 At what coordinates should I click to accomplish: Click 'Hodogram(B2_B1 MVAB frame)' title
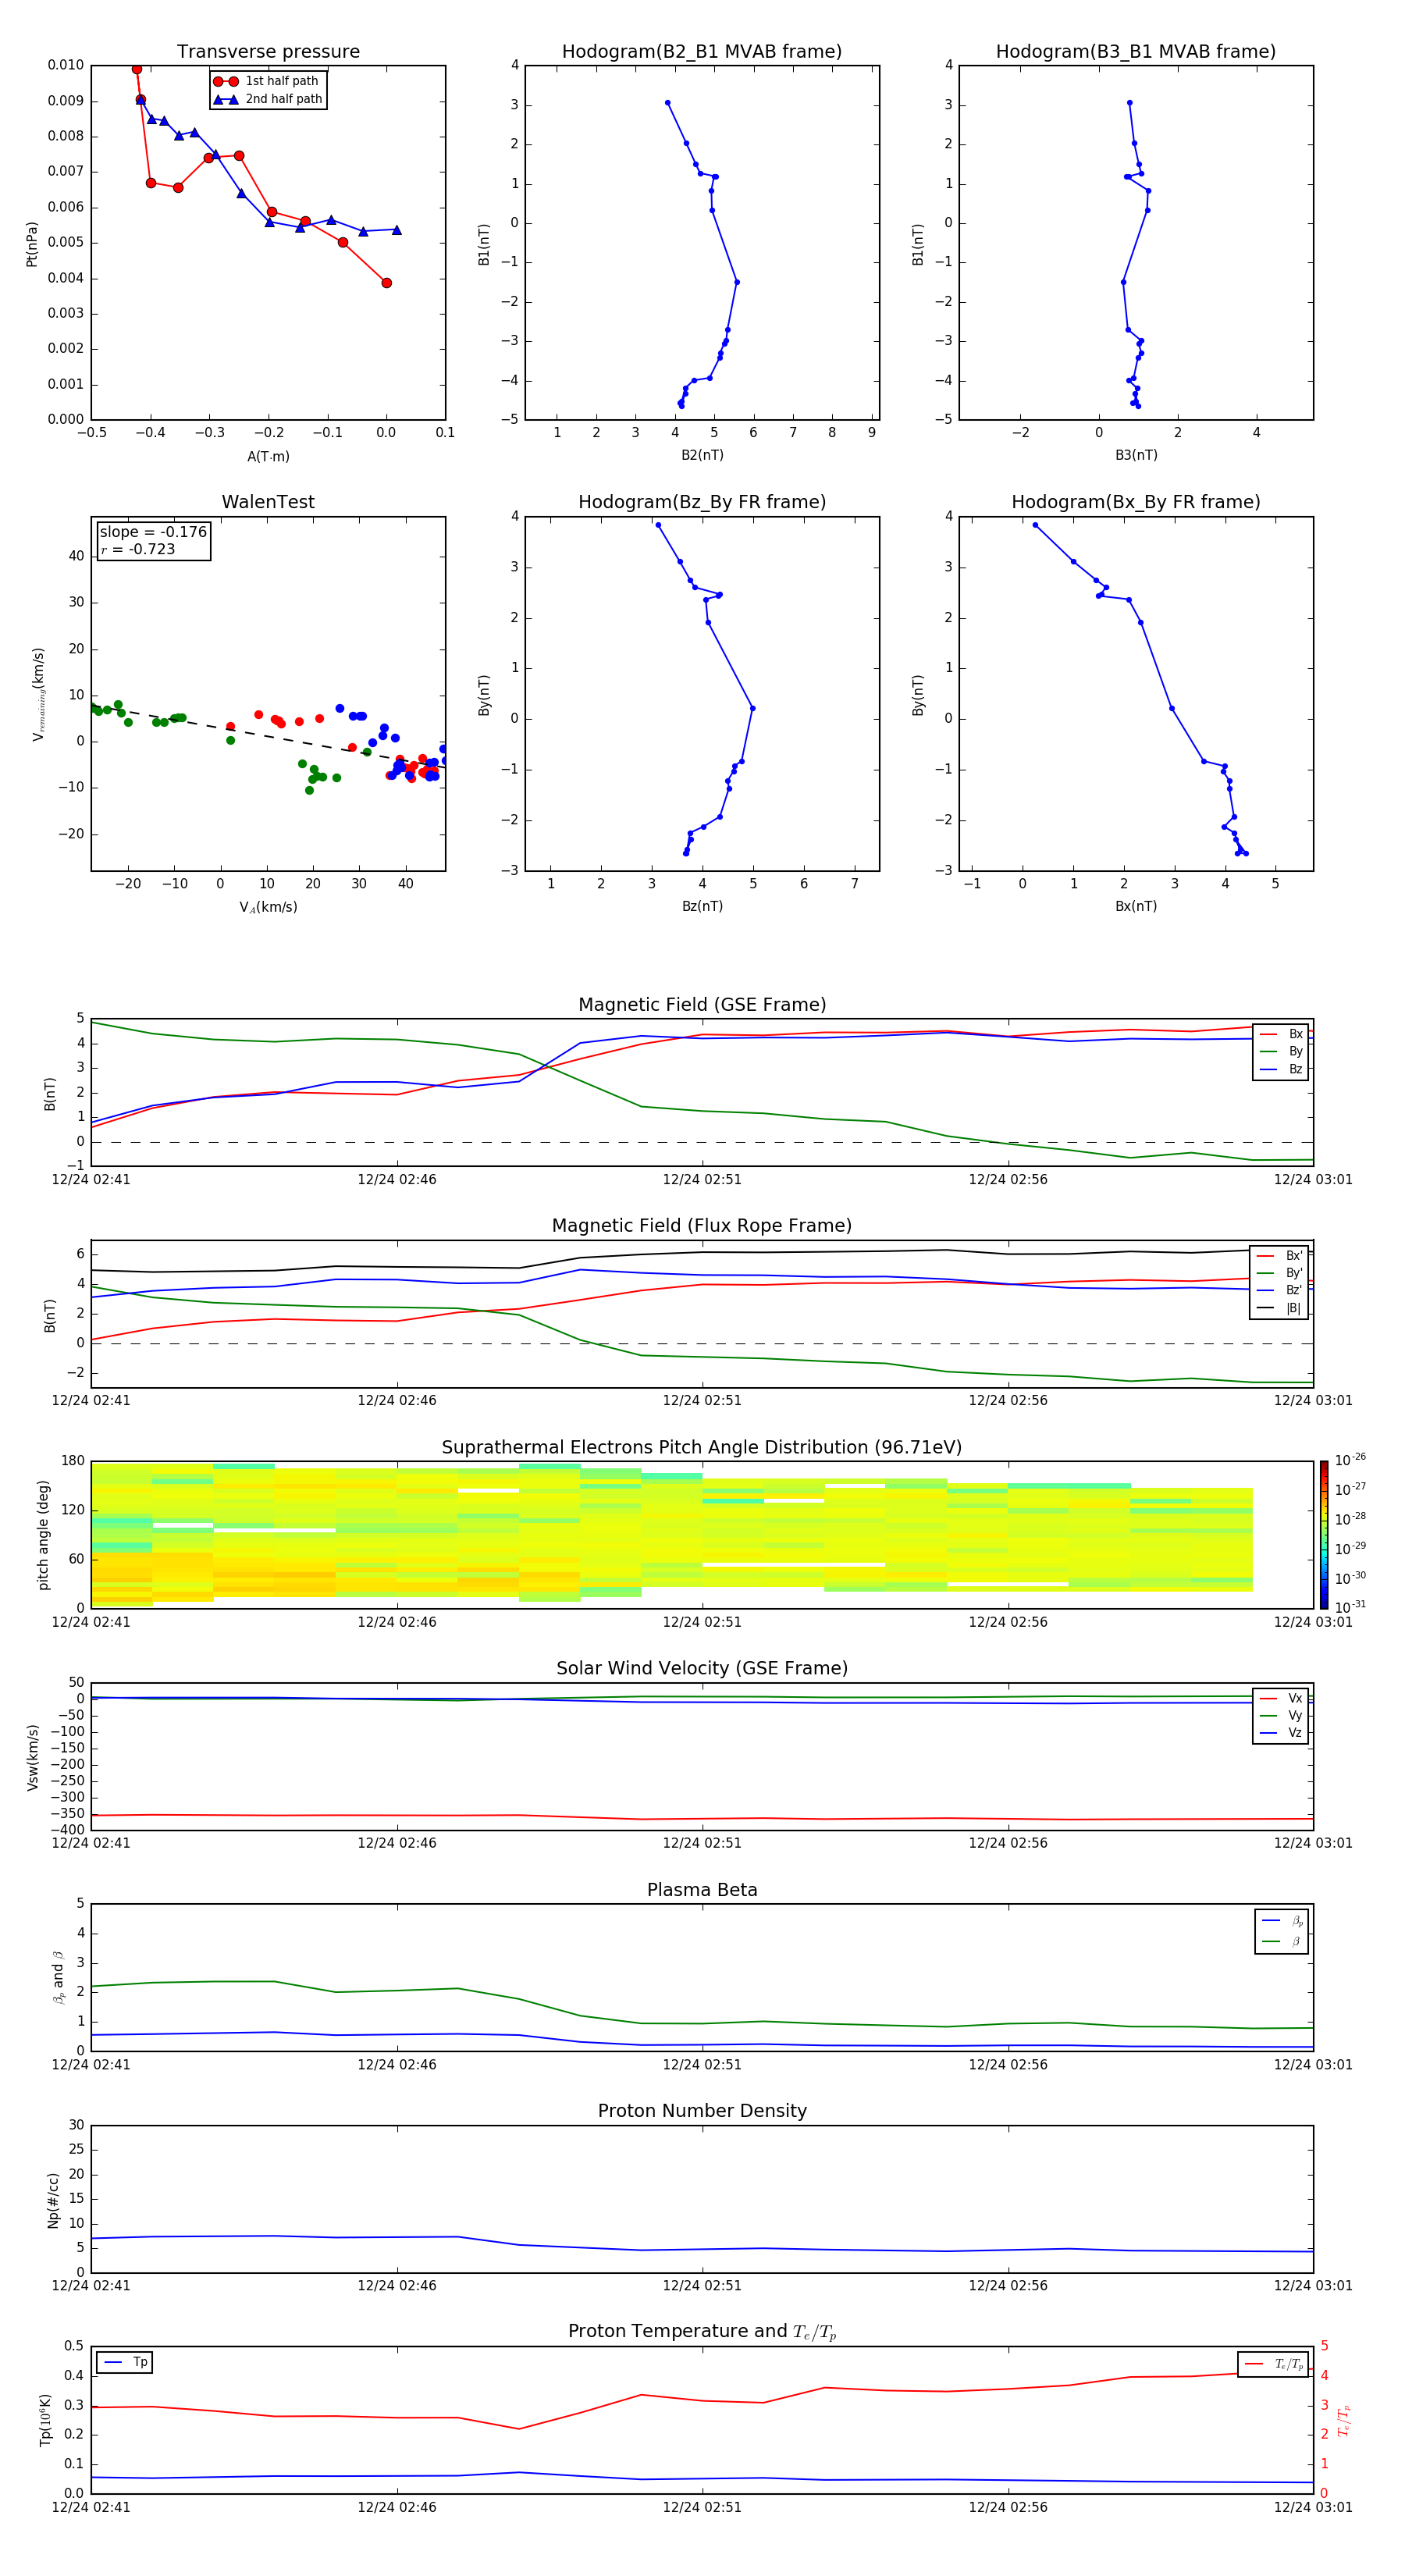pyautogui.click(x=702, y=51)
